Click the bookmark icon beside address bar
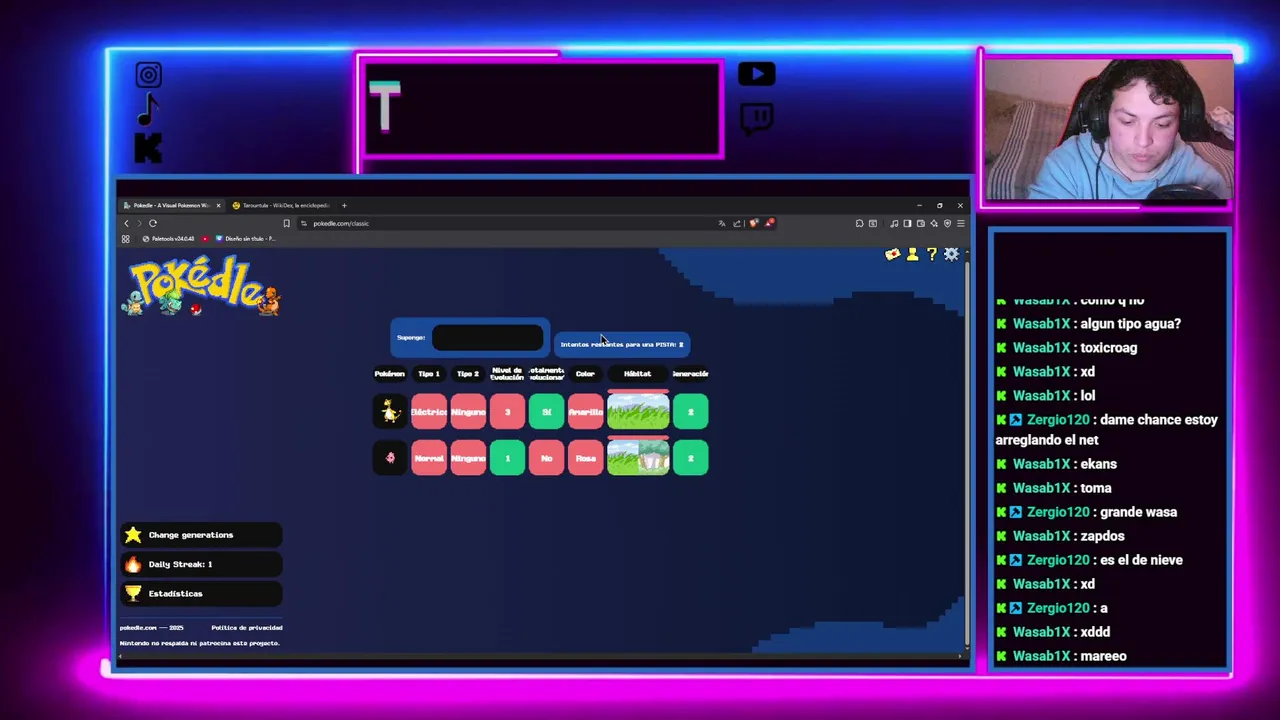This screenshot has width=1280, height=720. (x=287, y=223)
